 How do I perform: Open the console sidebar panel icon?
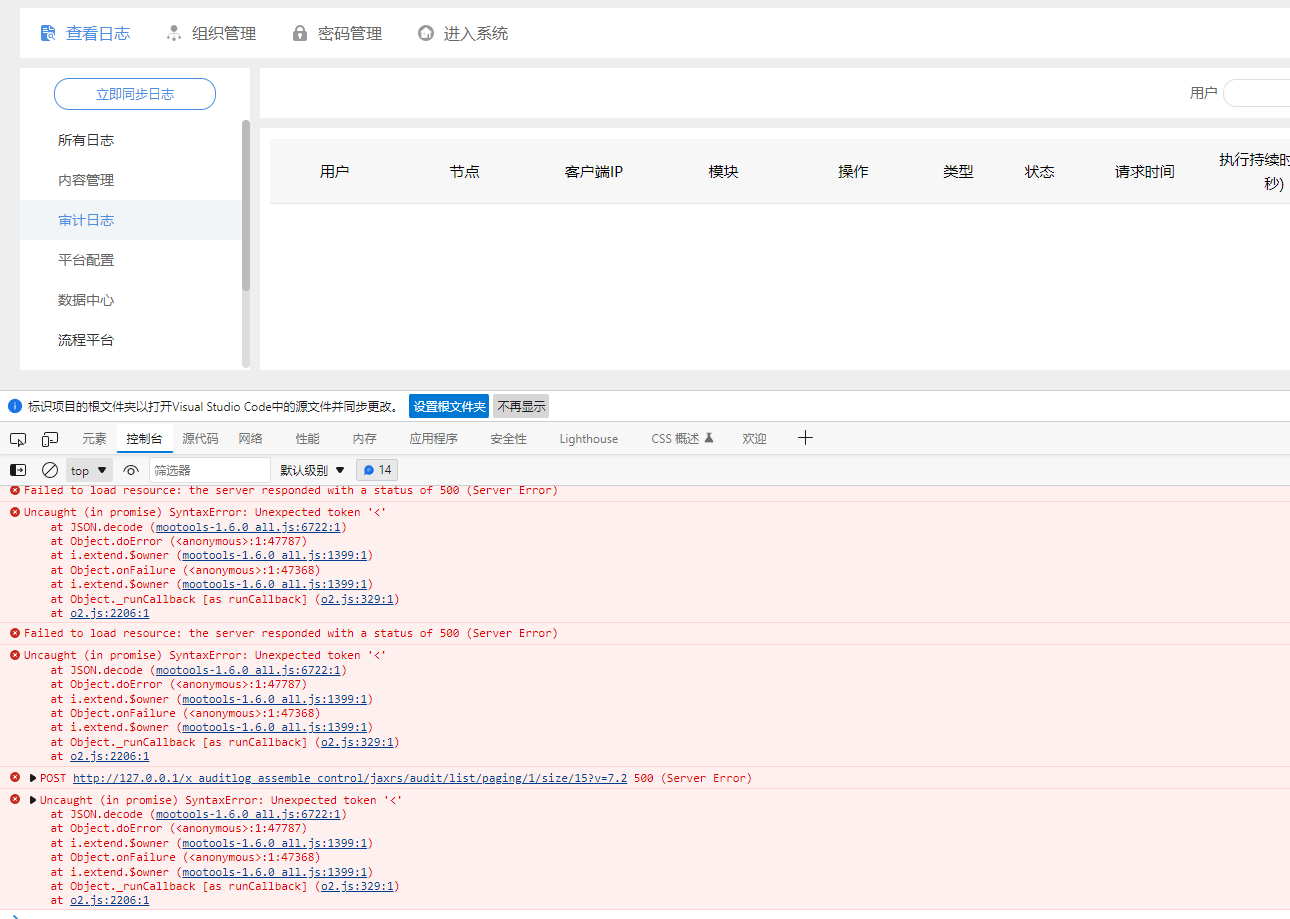(17, 469)
